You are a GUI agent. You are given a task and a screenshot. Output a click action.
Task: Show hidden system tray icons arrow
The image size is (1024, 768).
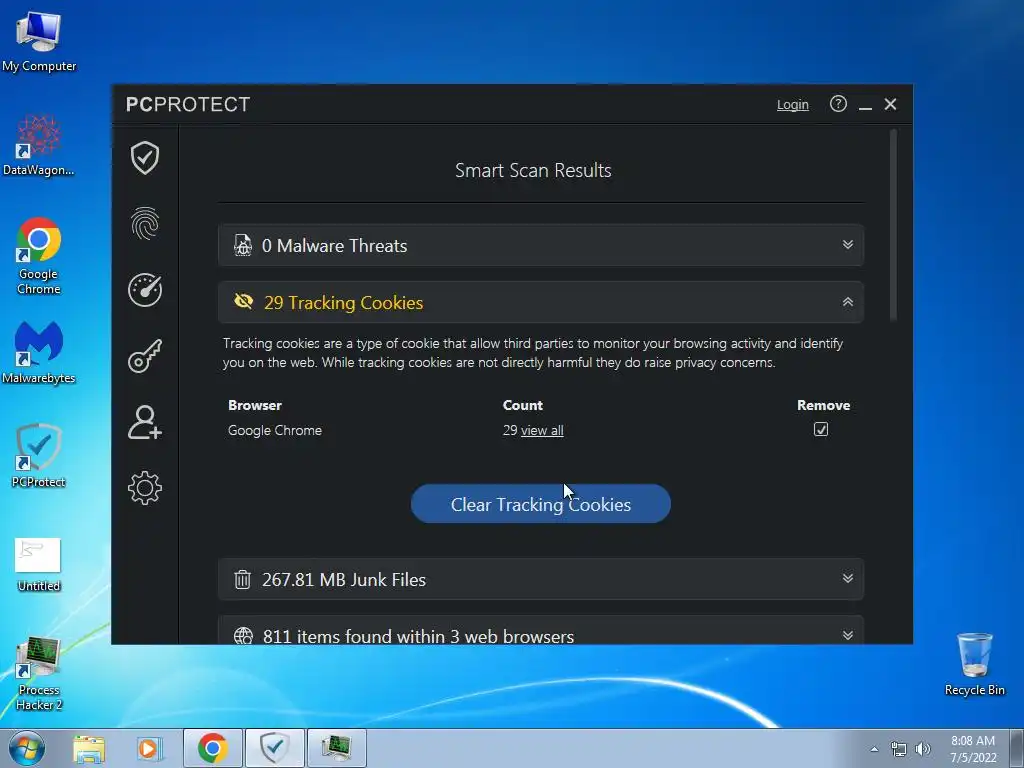click(874, 749)
